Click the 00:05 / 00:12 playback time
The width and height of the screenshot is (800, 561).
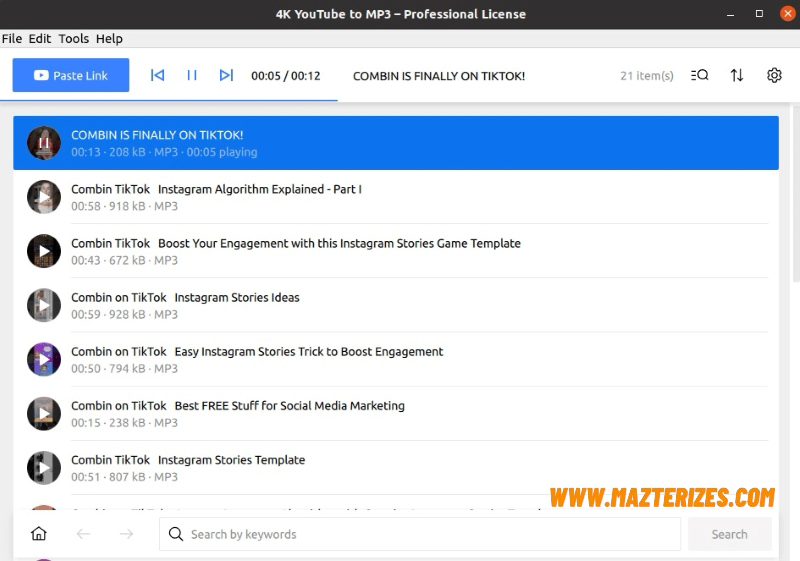click(x=286, y=76)
